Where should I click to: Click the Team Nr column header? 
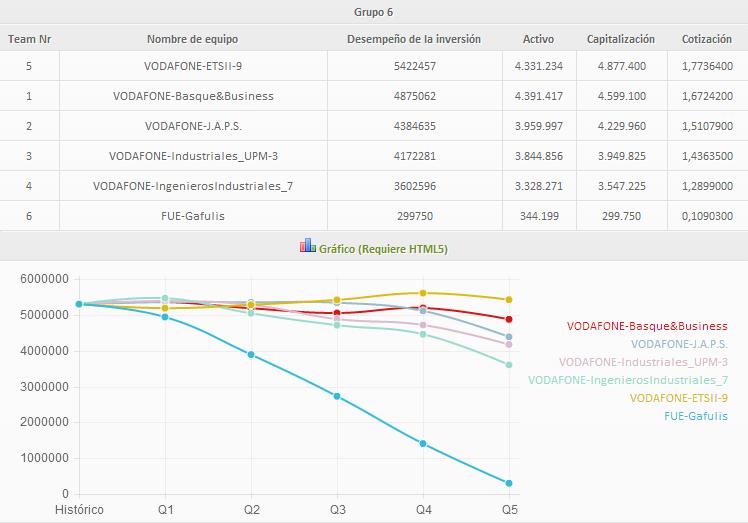(x=30, y=39)
